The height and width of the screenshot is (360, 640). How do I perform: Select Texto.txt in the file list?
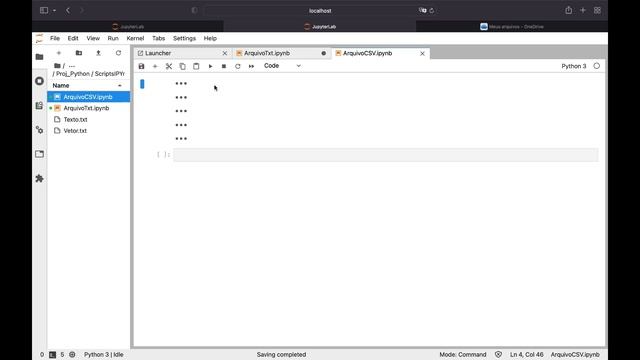(x=89, y=120)
